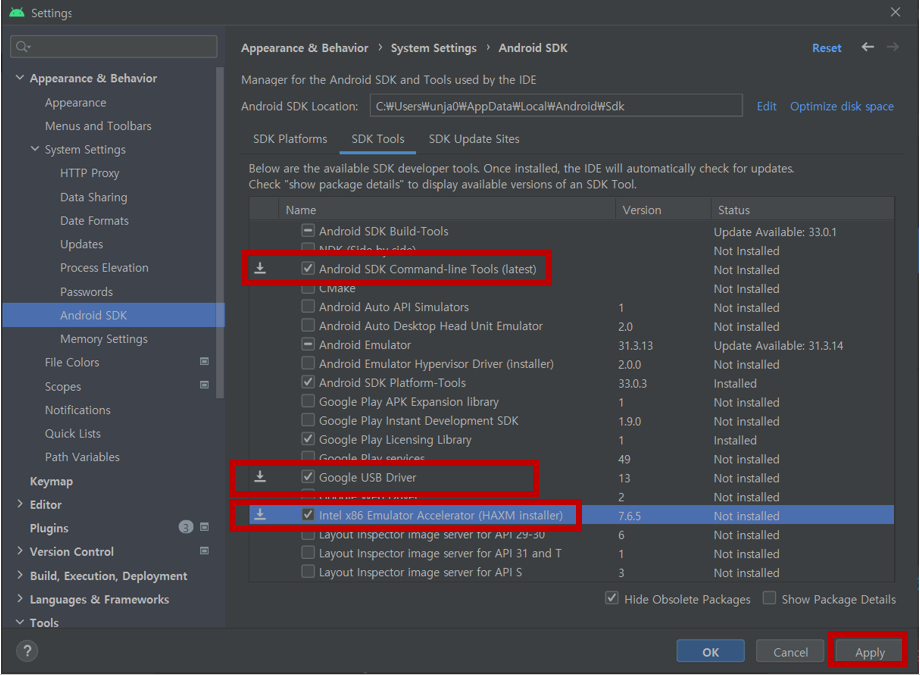Uncheck Android SDK Platform-Tools
This screenshot has width=920, height=675.
pyautogui.click(x=307, y=382)
